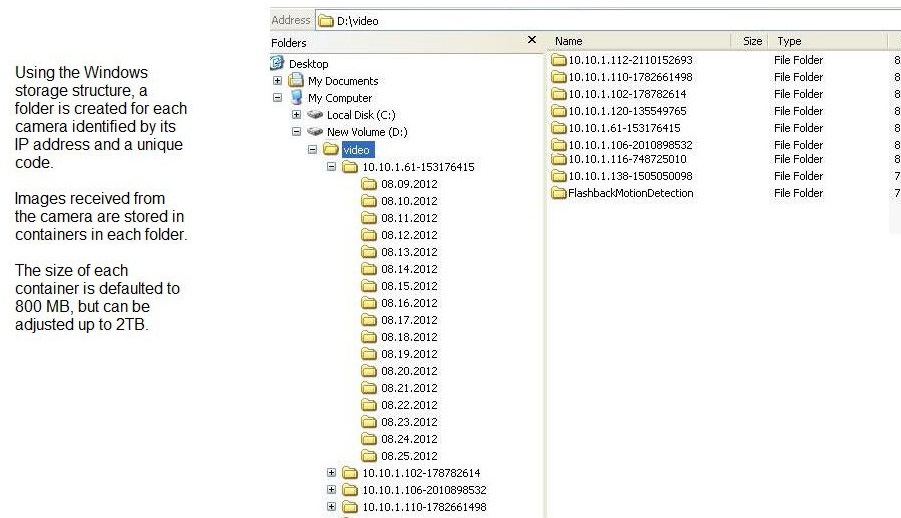Expand Local Disk (C:) node
Viewport: 901px width, 518px height.
297,114
